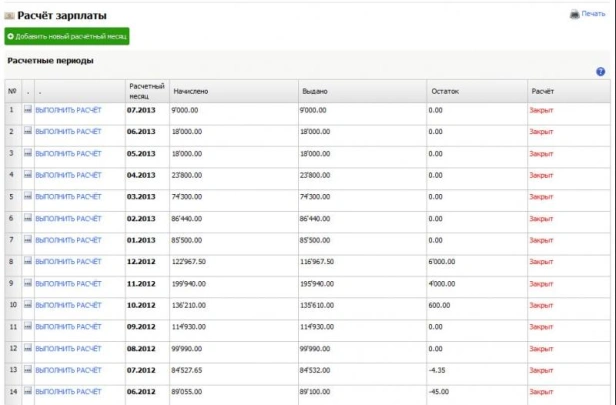Screen dimensions: 616x405
Task: Open help via the blue question mark icon
Action: (600, 72)
